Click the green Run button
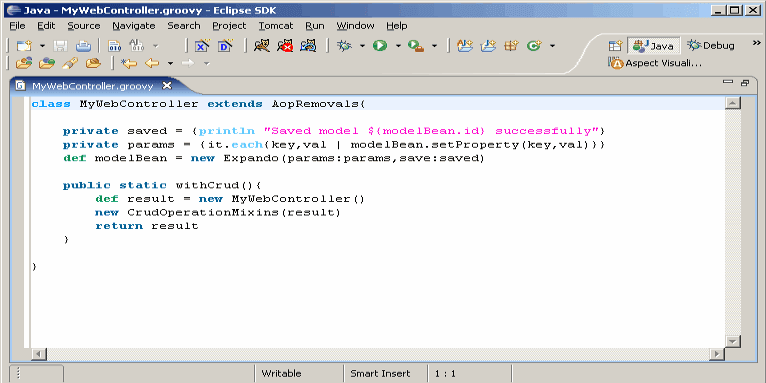 click(380, 46)
